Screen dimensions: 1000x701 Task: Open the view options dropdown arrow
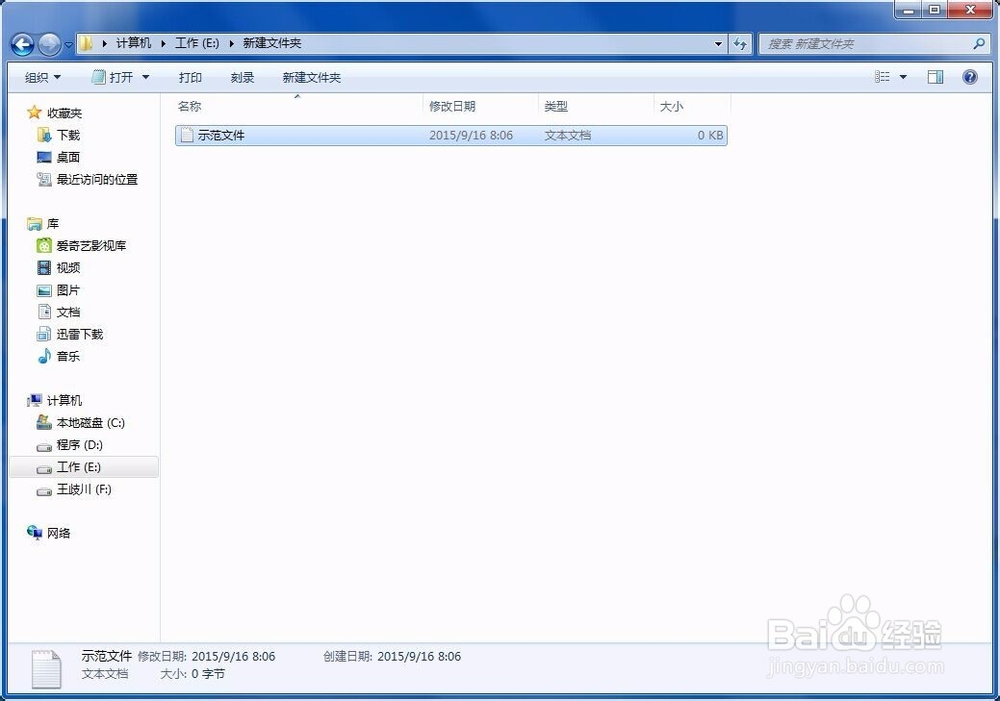(x=905, y=77)
